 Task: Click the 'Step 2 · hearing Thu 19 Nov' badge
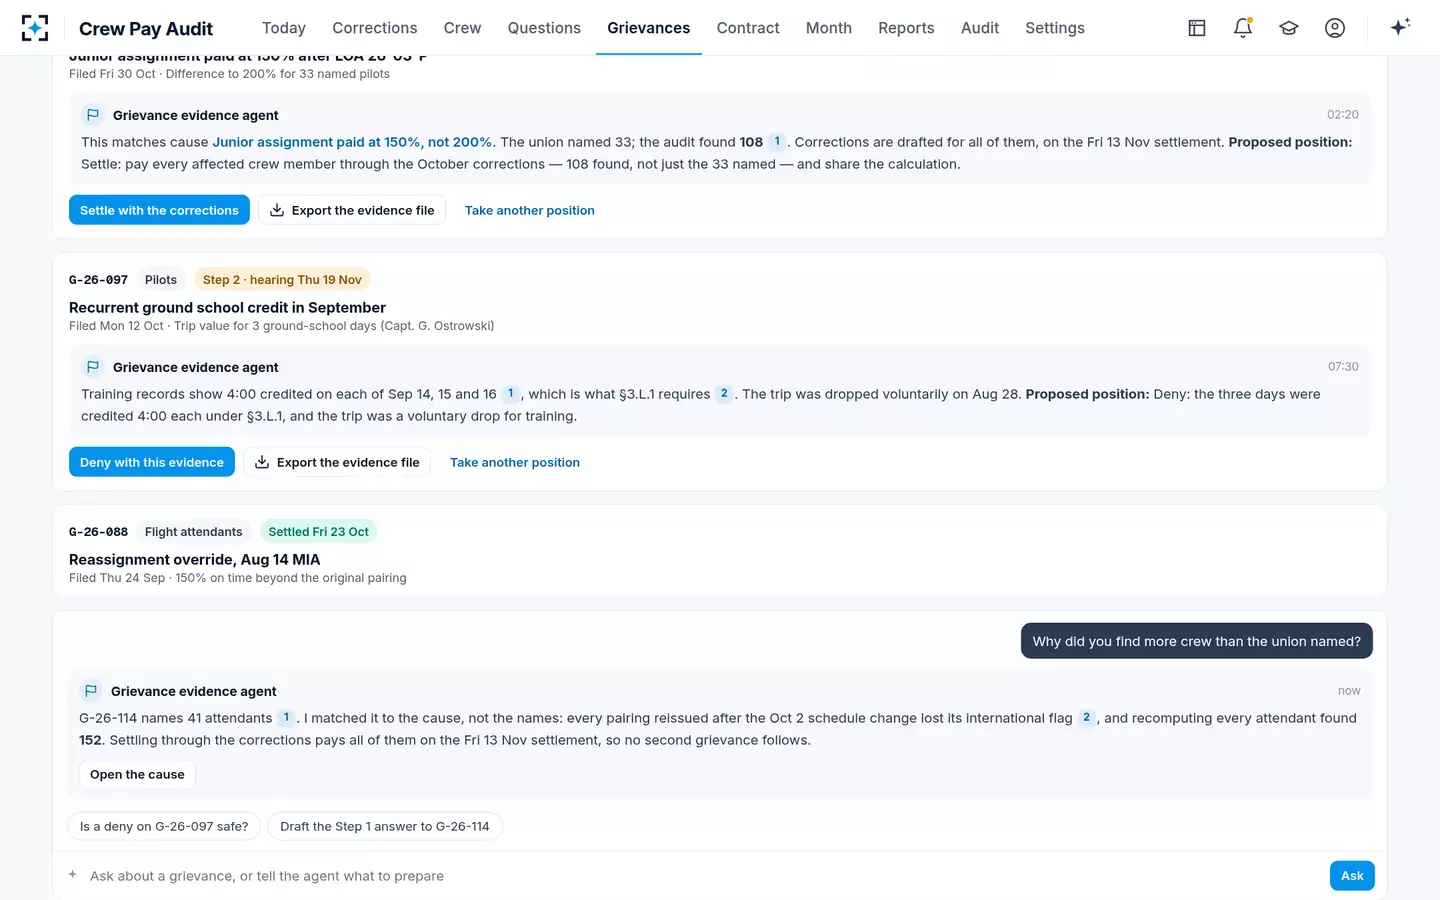pos(282,280)
